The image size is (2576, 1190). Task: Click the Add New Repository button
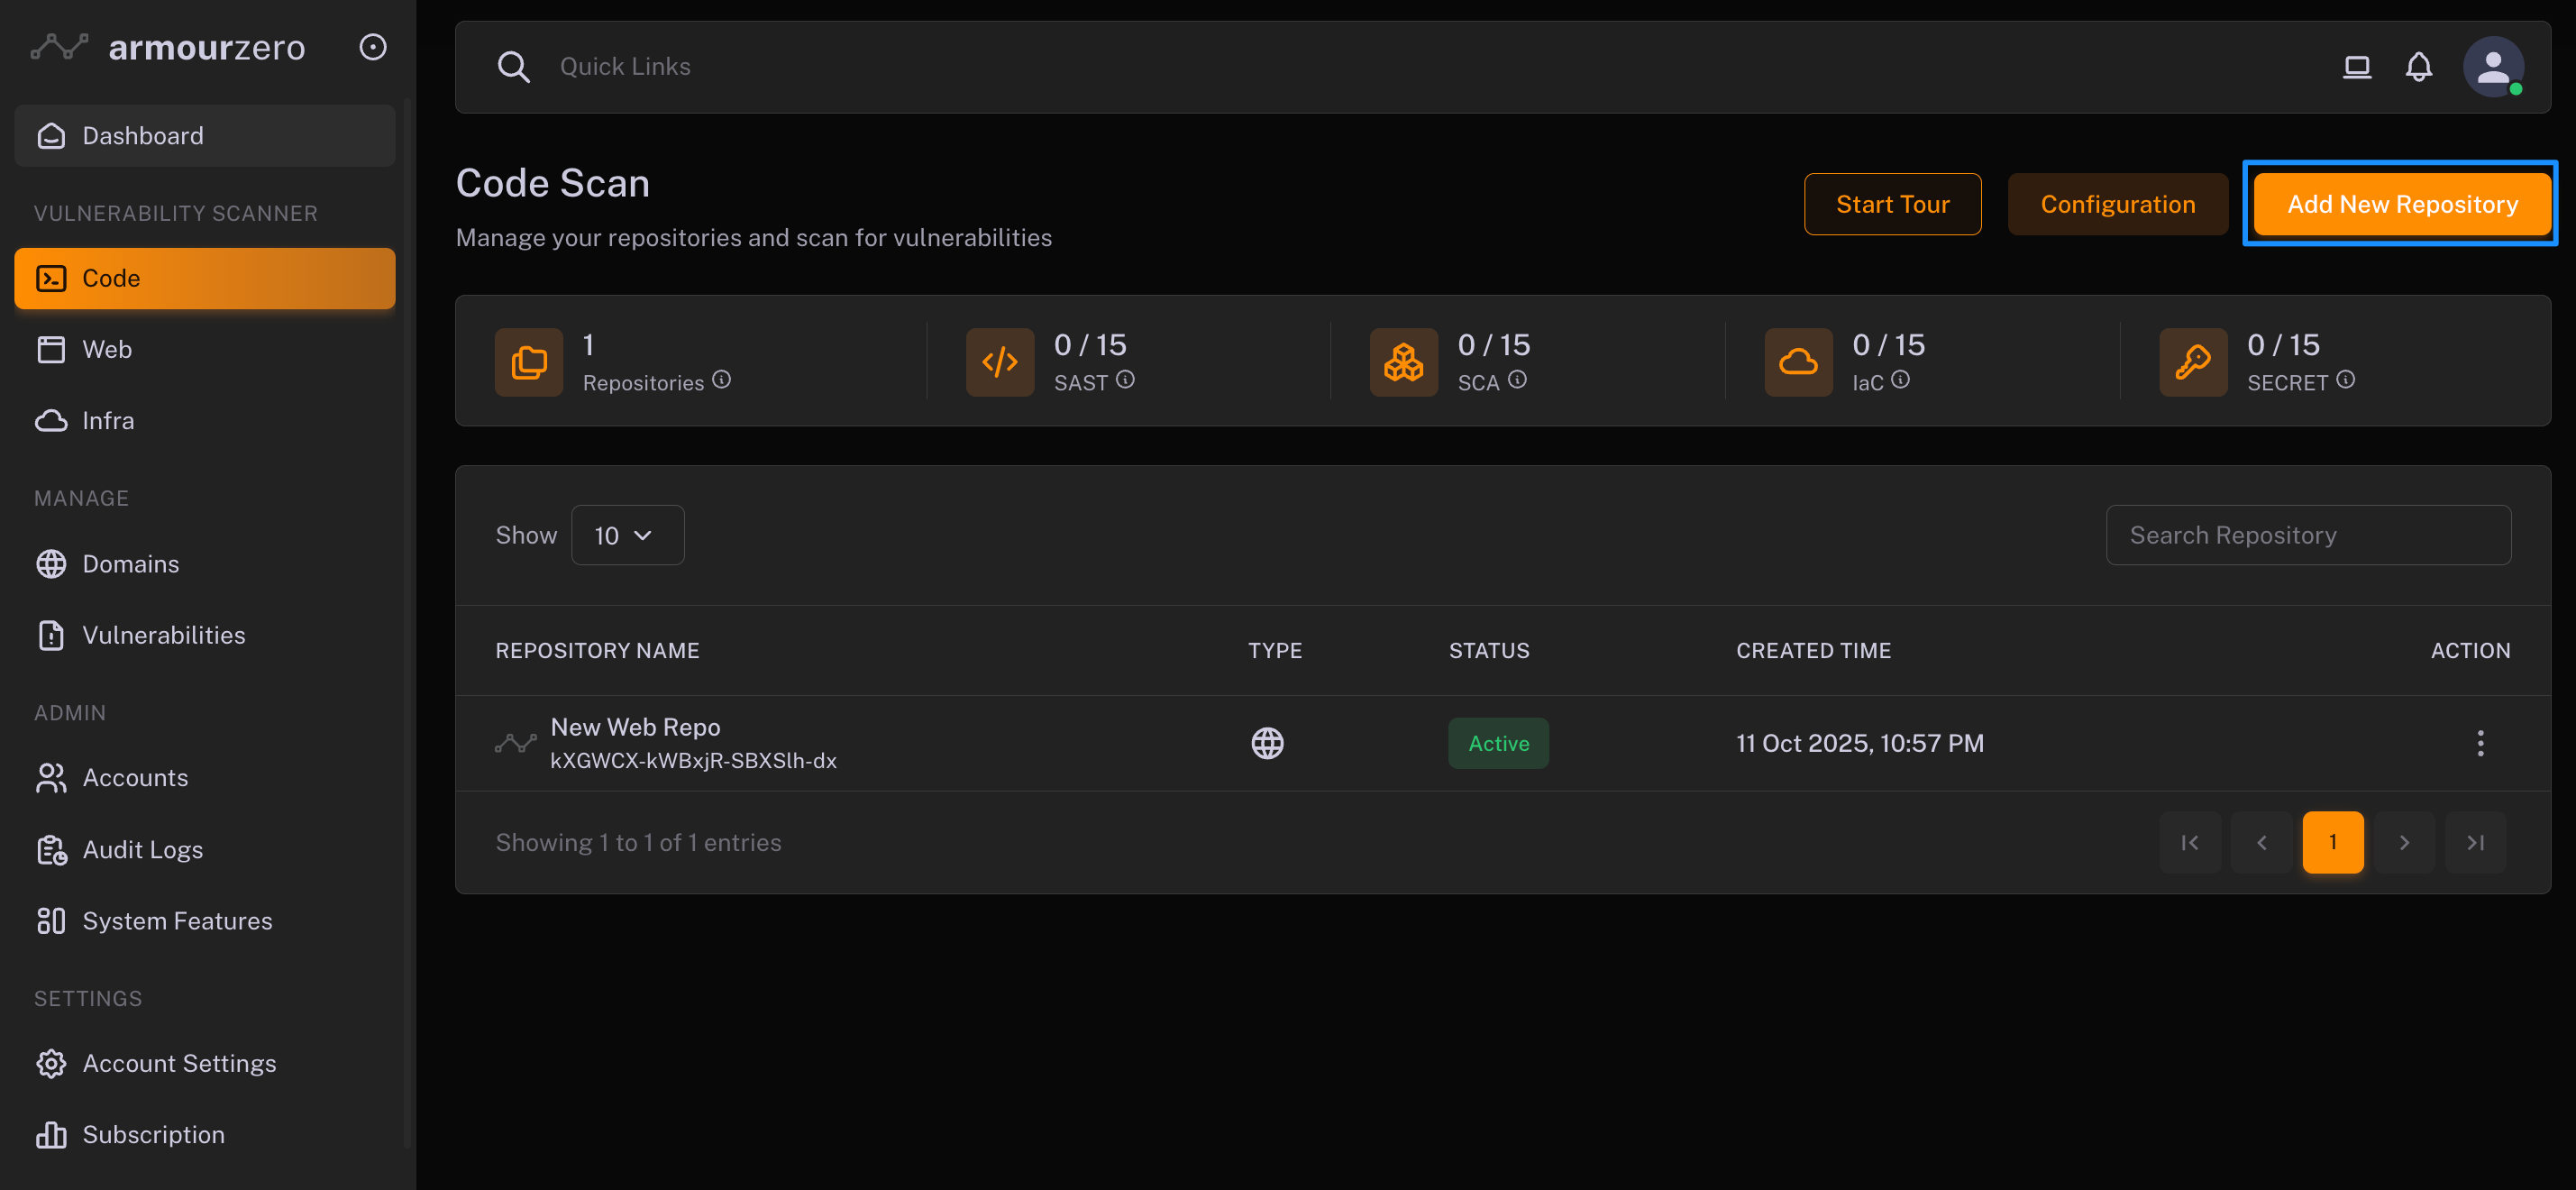[2402, 204]
